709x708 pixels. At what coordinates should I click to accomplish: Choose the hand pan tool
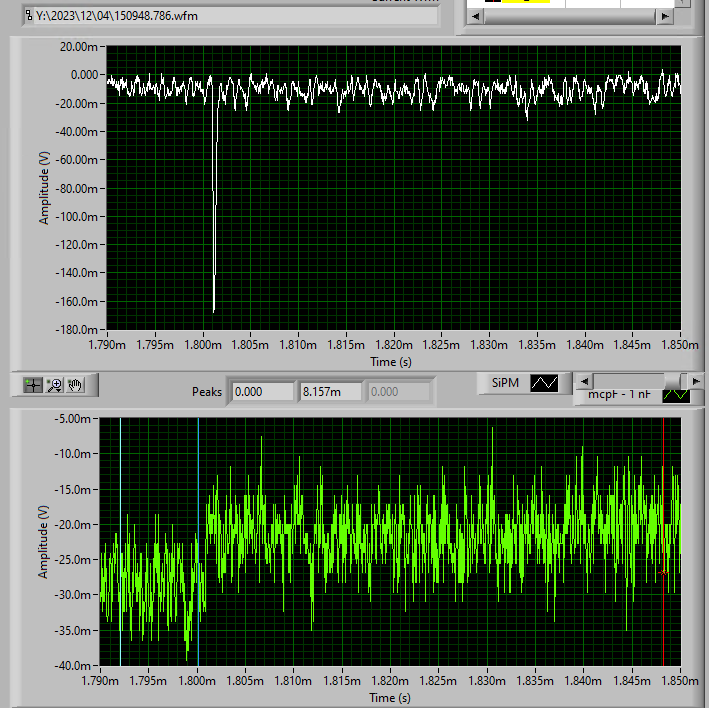75,385
